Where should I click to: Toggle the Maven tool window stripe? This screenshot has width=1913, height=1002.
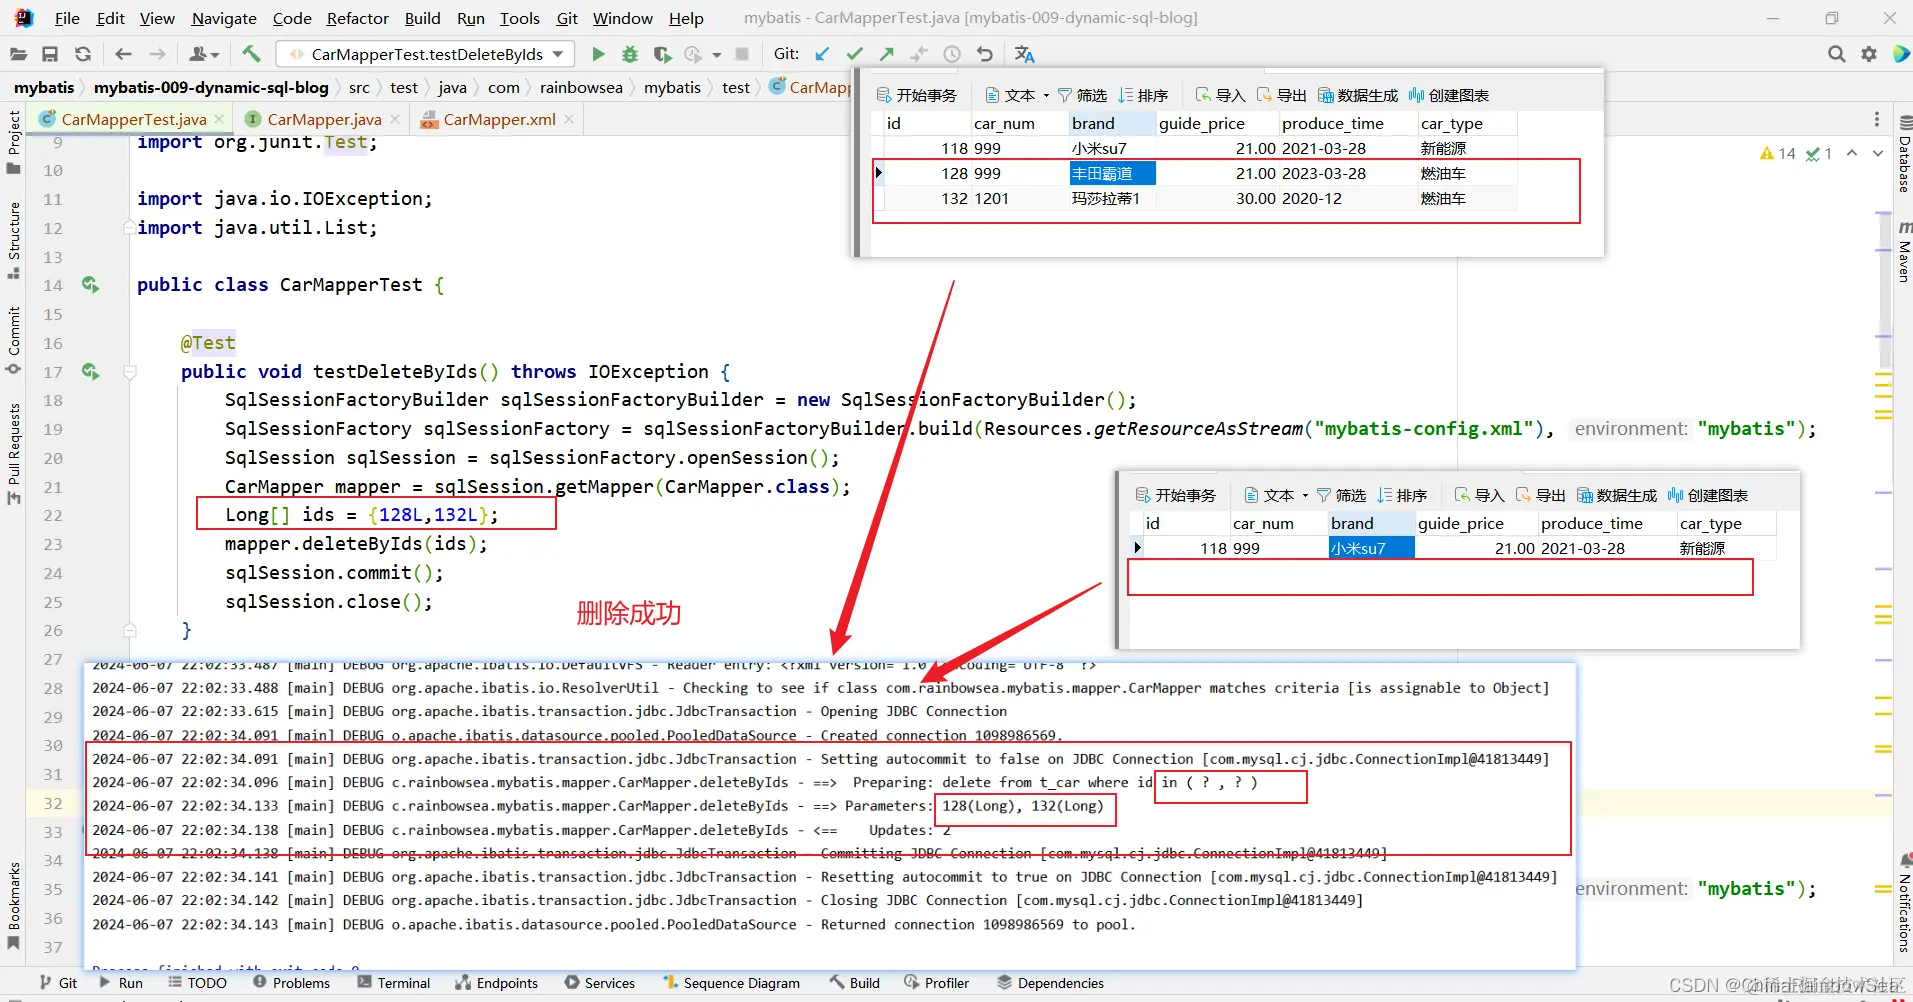pyautogui.click(x=1903, y=252)
